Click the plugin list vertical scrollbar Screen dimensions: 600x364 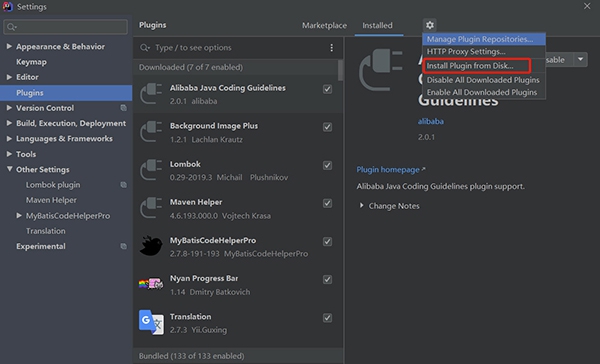point(340,70)
